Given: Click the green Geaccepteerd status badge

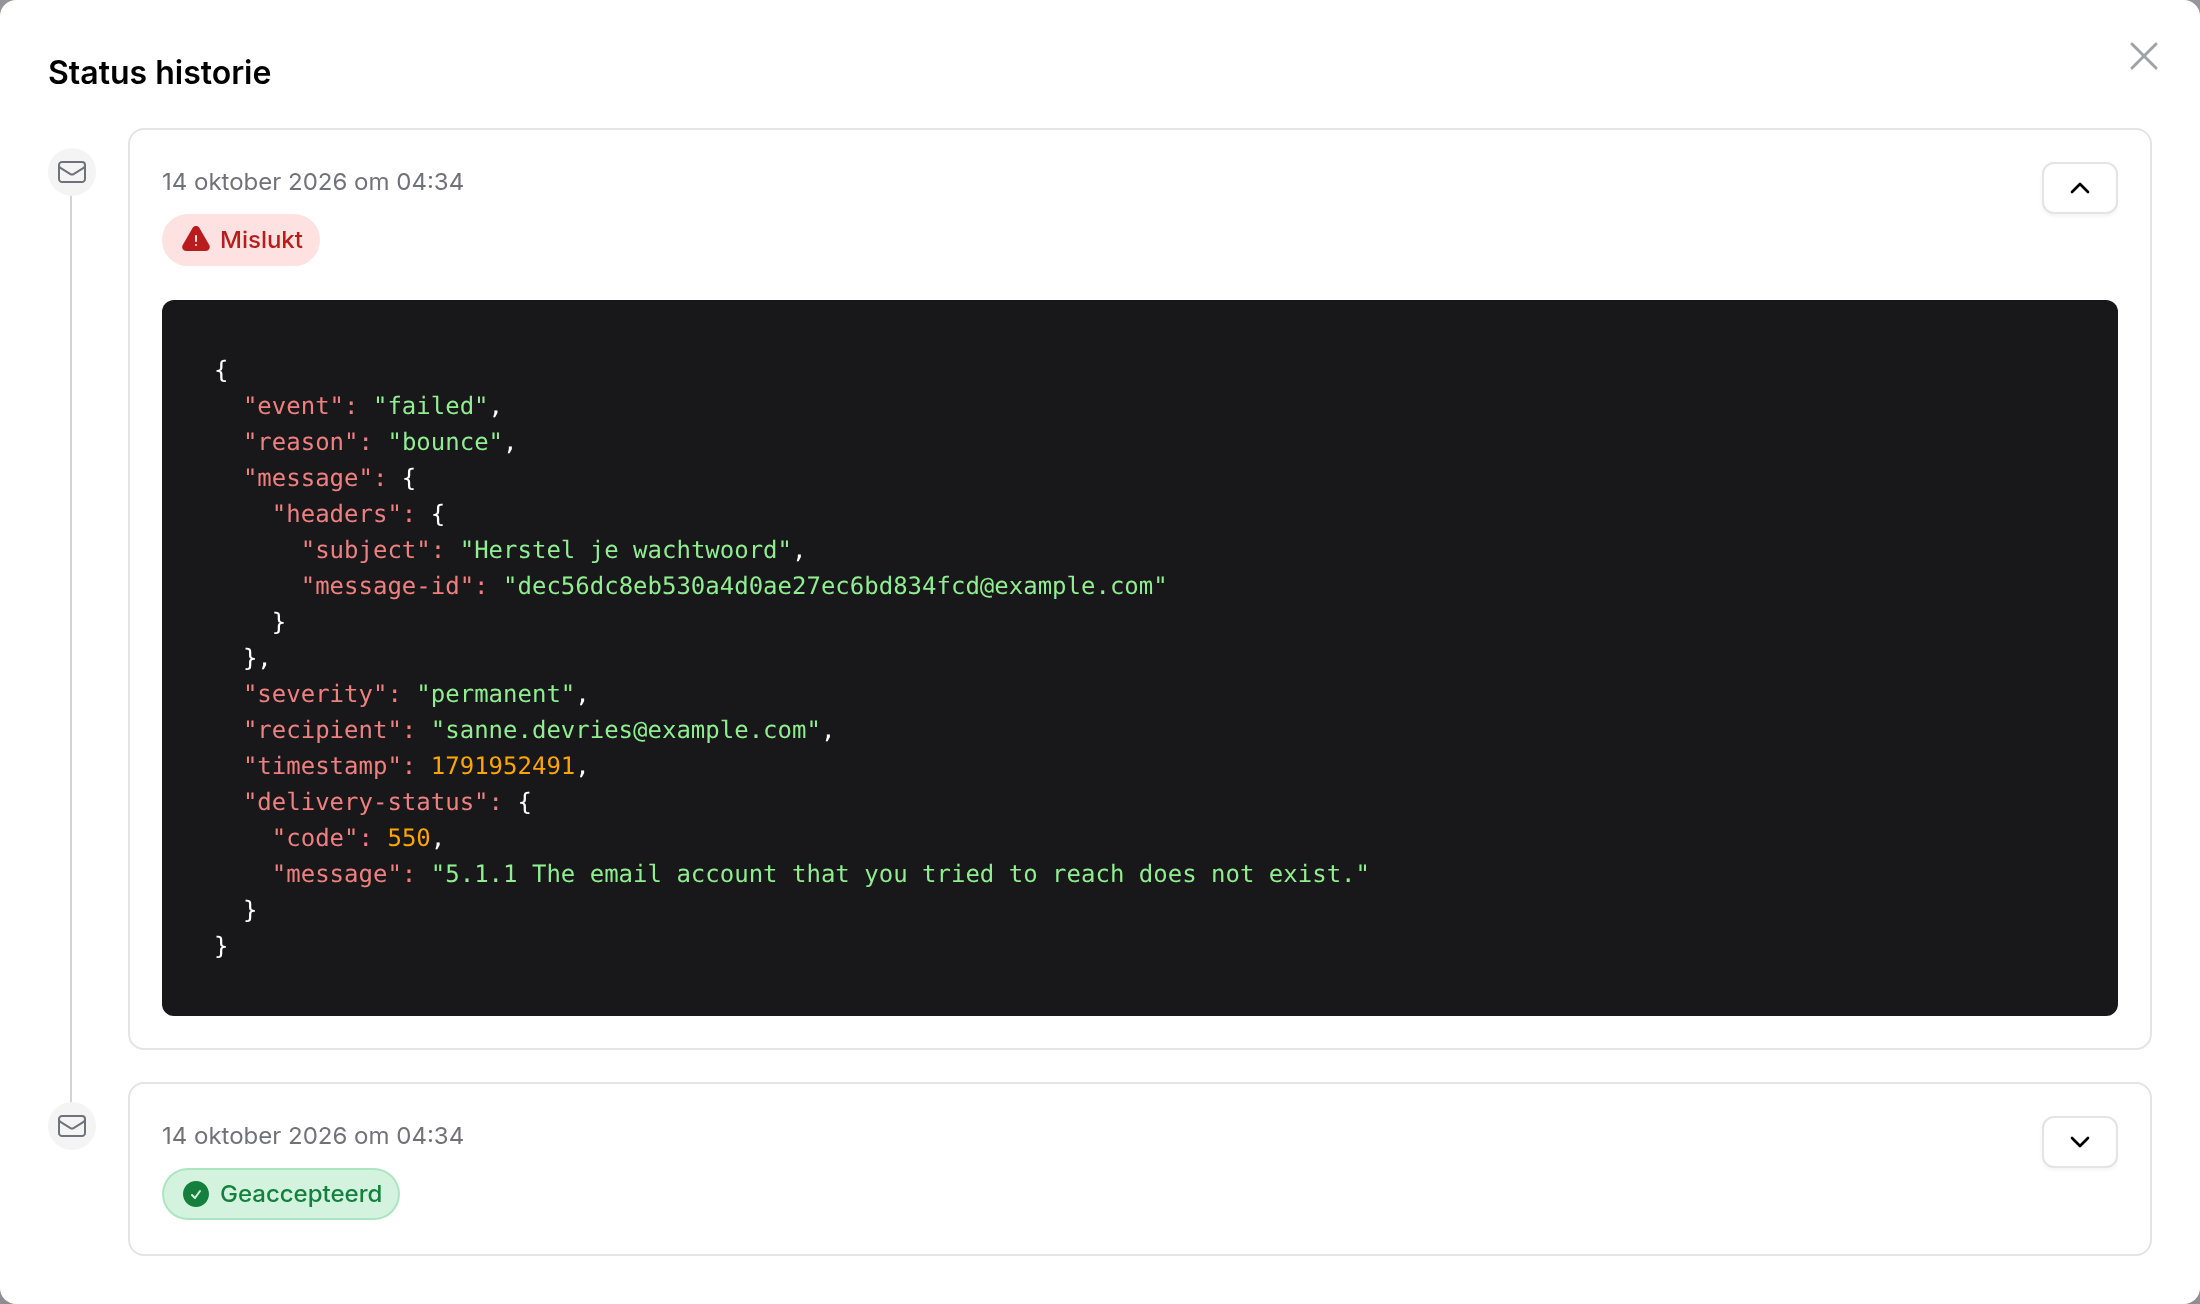Looking at the screenshot, I should pyautogui.click(x=281, y=1194).
